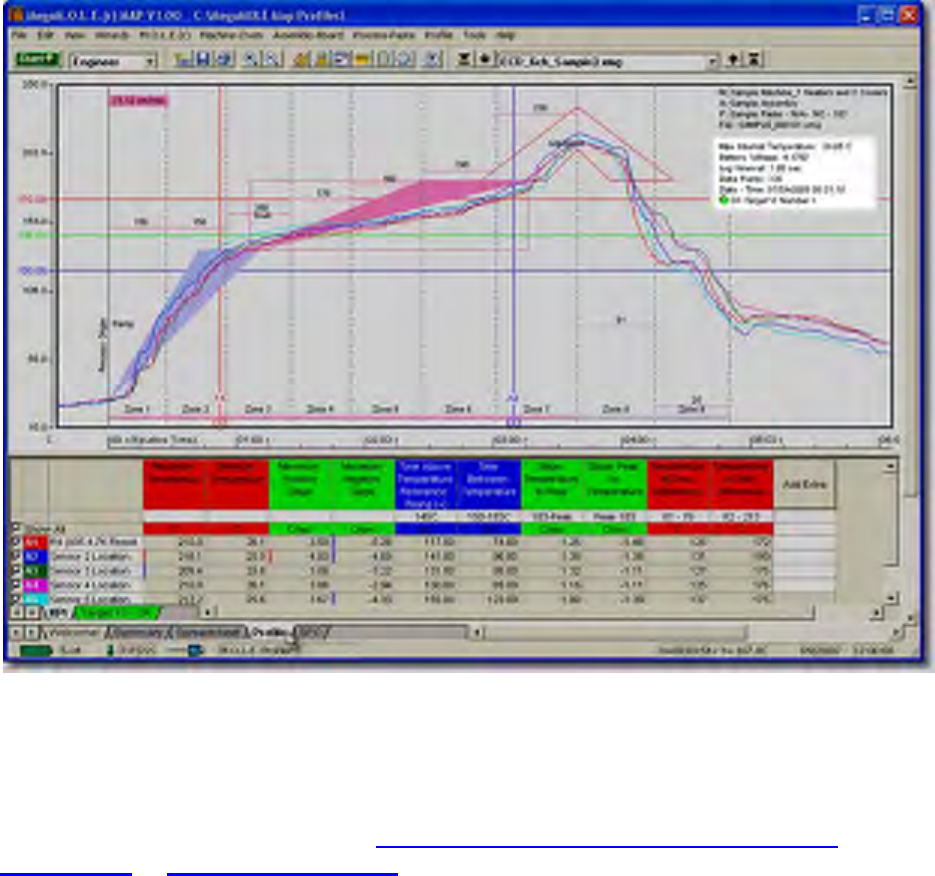Click the Zone 5 label on the chart

[385, 409]
